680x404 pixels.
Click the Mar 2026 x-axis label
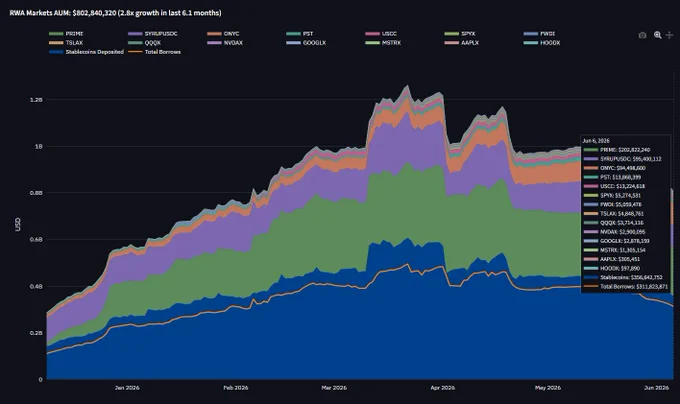[334, 388]
